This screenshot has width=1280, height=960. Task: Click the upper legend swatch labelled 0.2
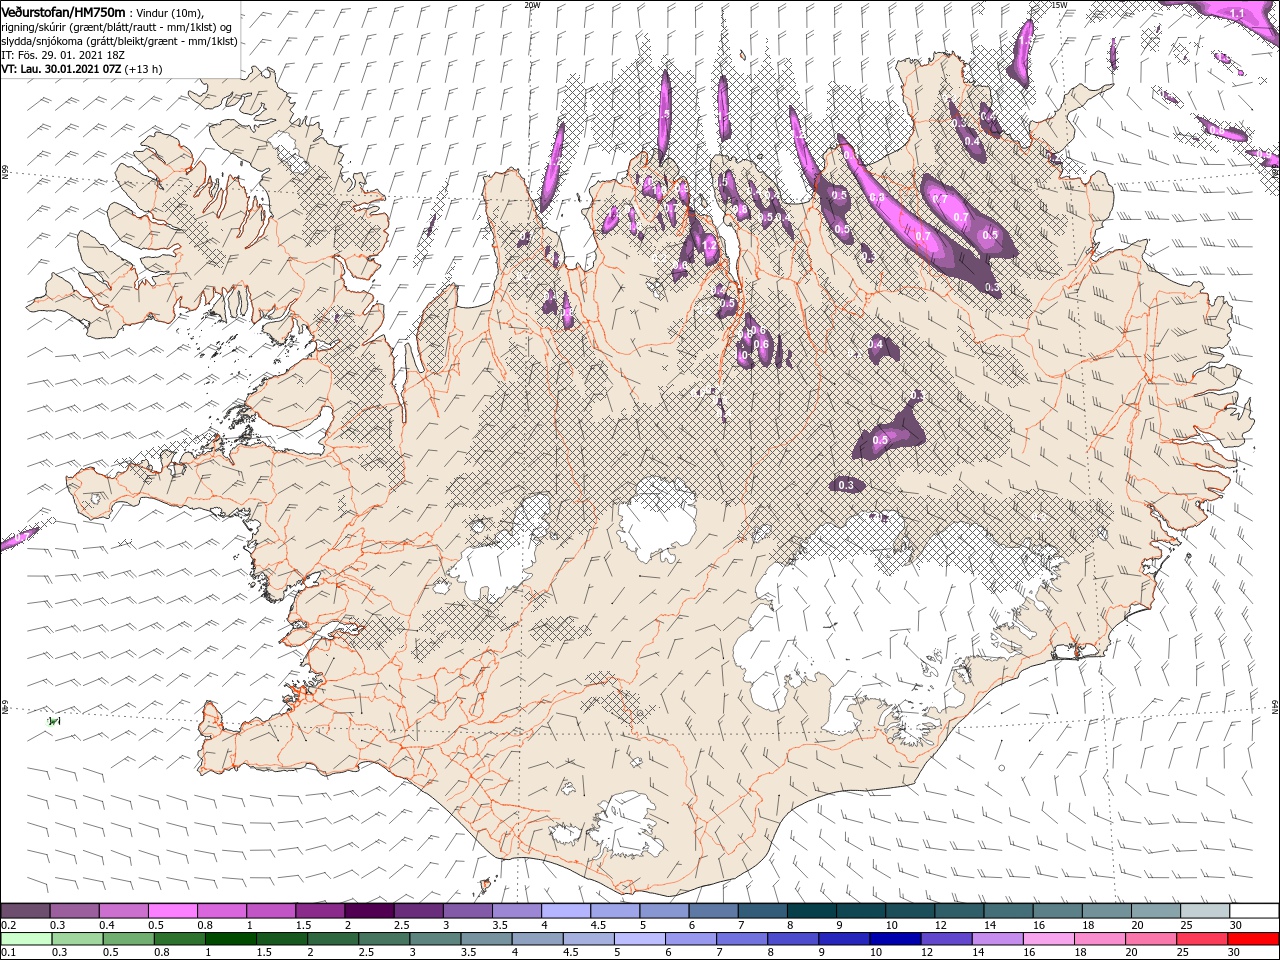(x=25, y=911)
